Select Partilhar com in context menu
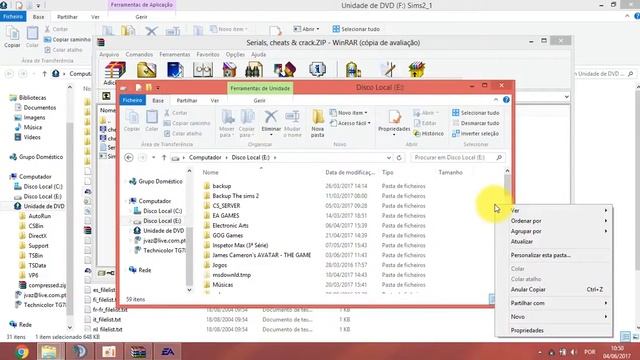This screenshot has height=360, width=640. pyautogui.click(x=554, y=303)
